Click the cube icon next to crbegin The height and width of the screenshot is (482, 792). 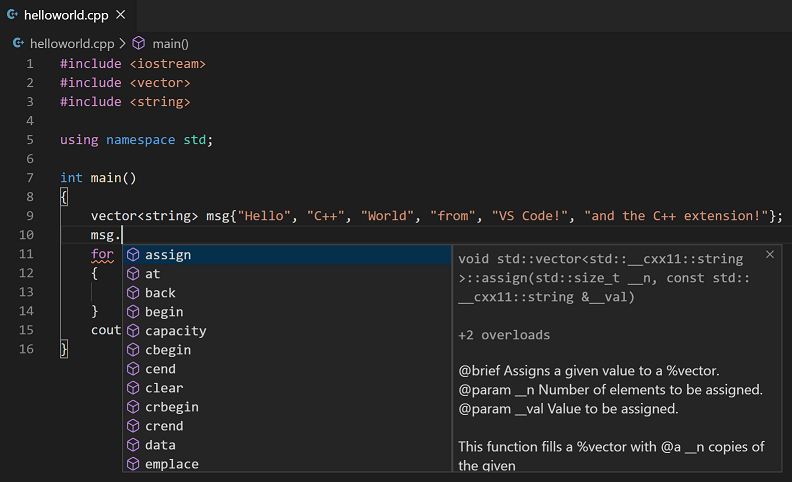133,407
